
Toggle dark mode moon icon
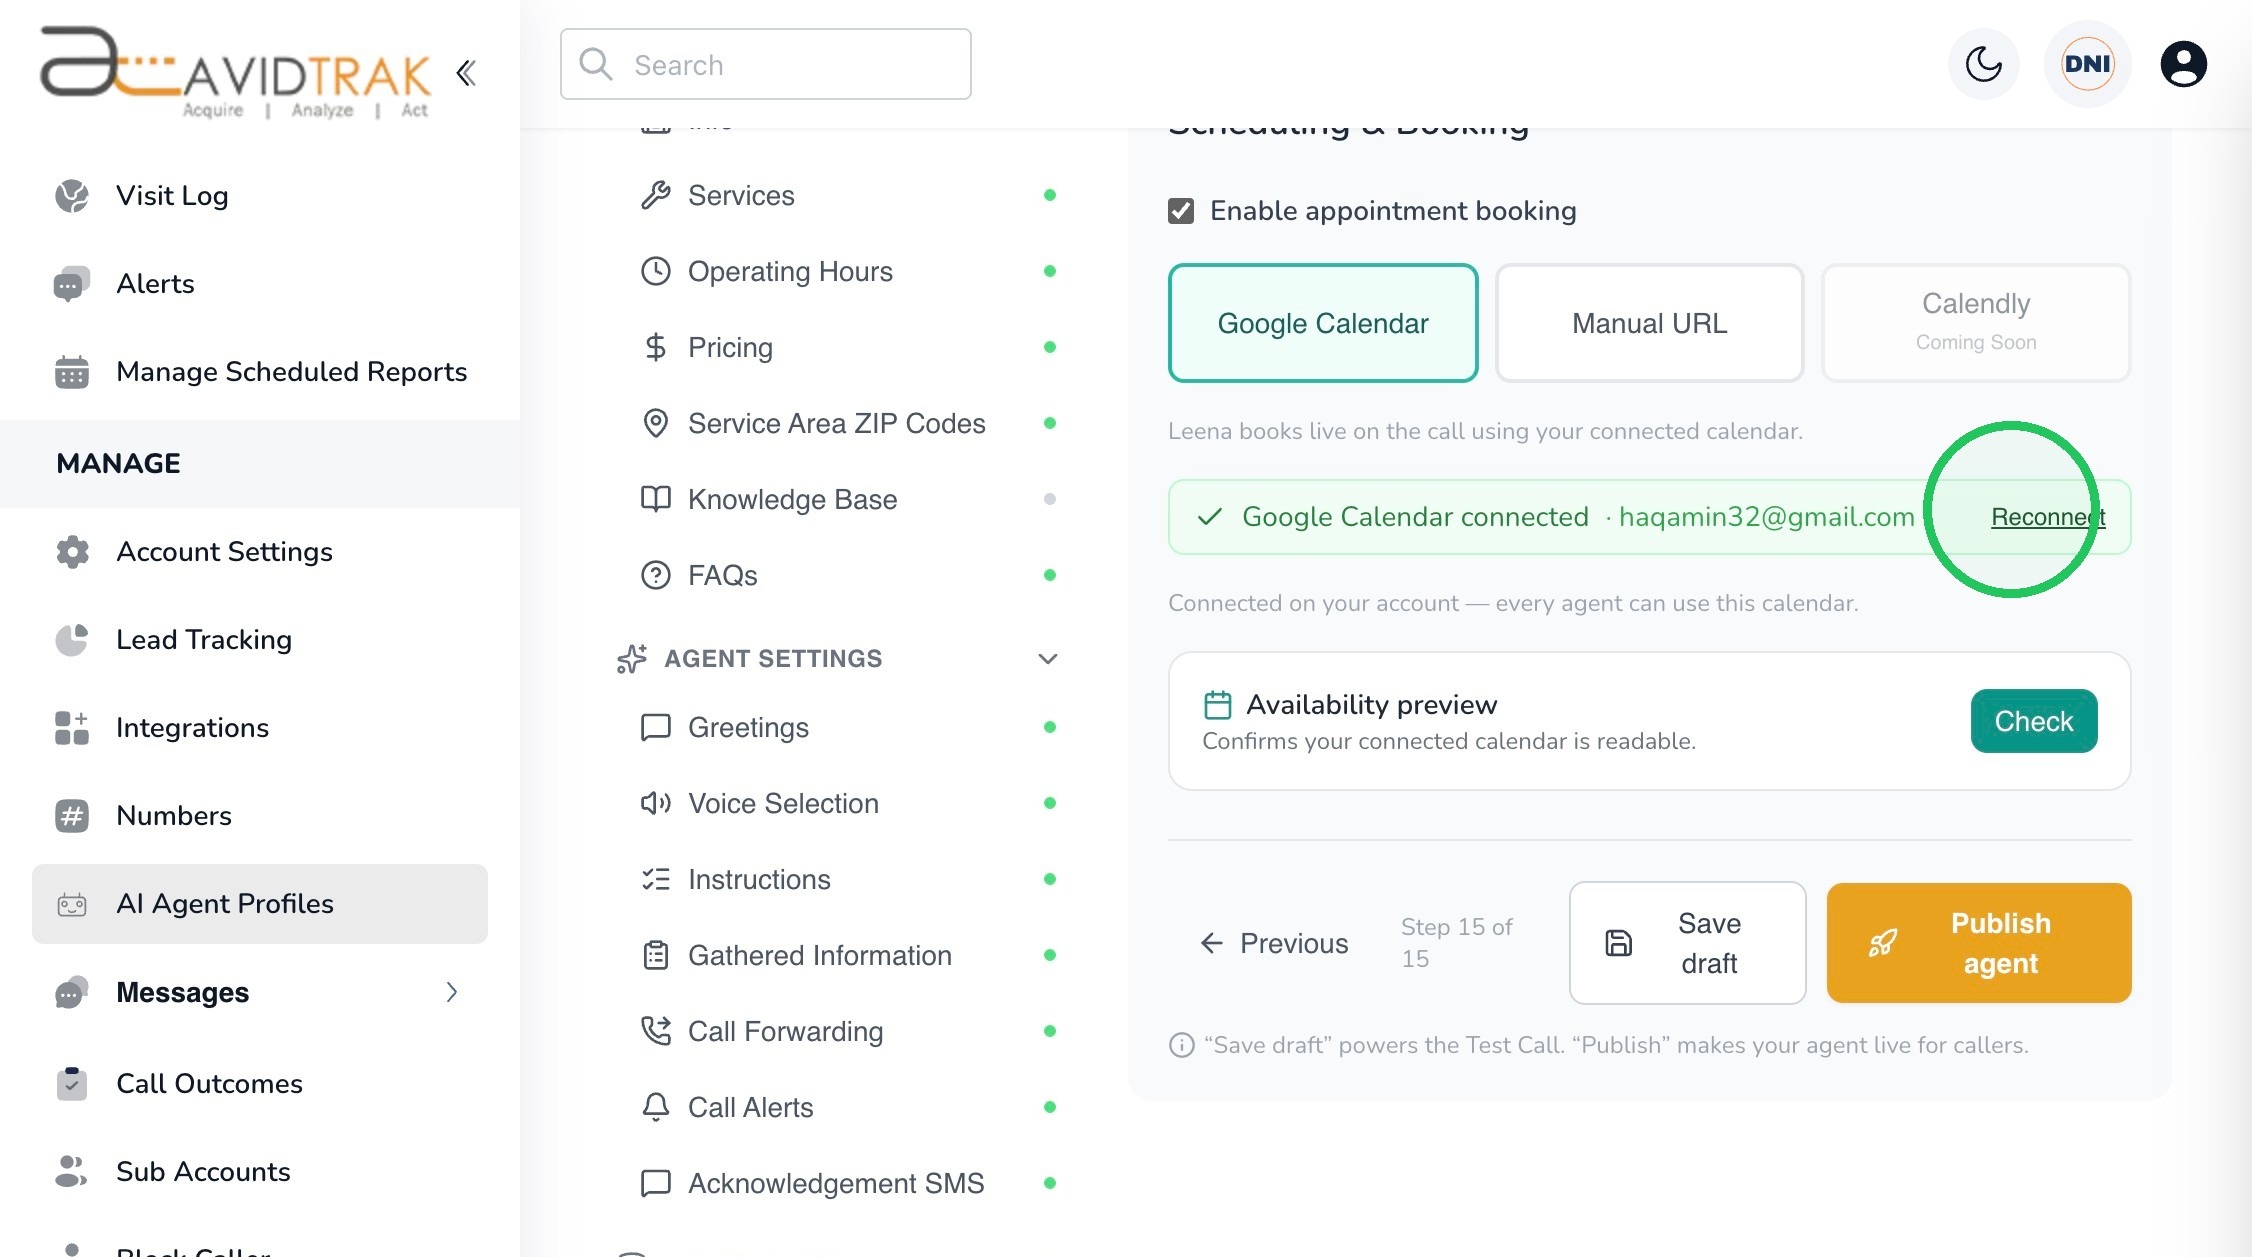coord(1983,64)
